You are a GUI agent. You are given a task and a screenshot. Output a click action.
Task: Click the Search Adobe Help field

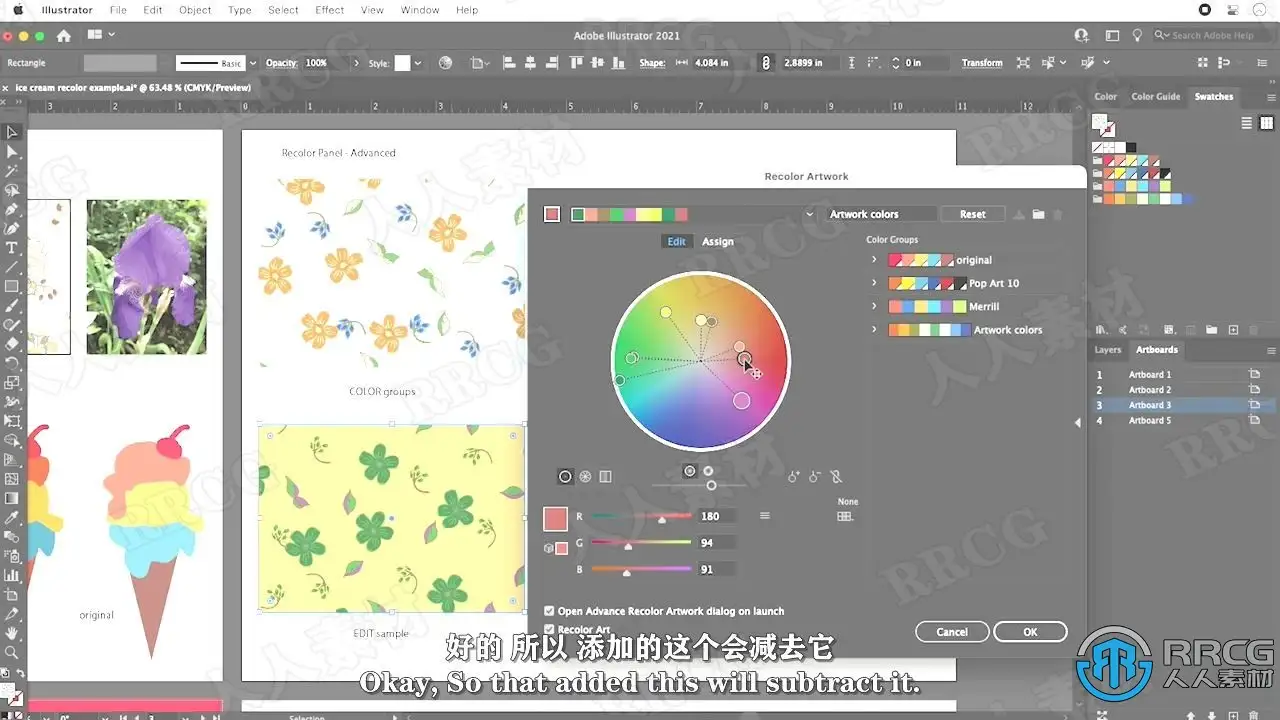tap(1212, 35)
